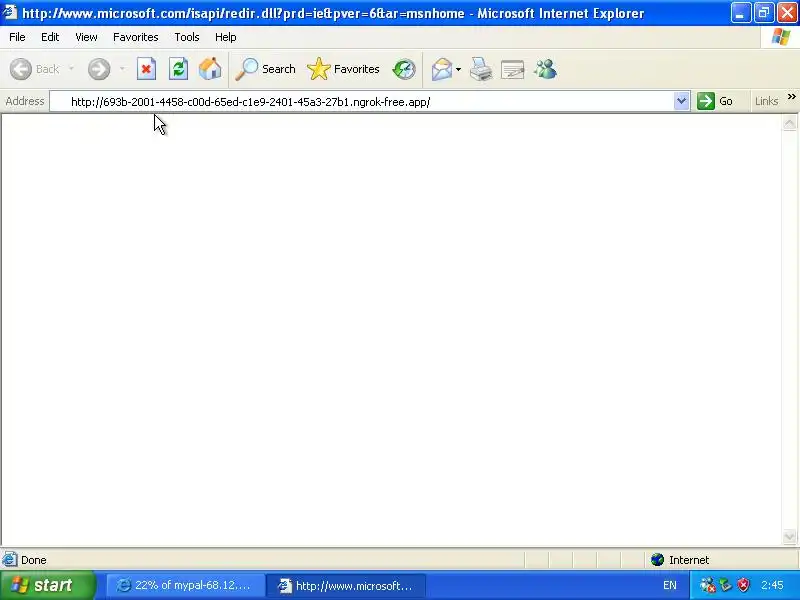The height and width of the screenshot is (600, 800).
Task: Click the Mail envelope icon
Action: click(442, 69)
